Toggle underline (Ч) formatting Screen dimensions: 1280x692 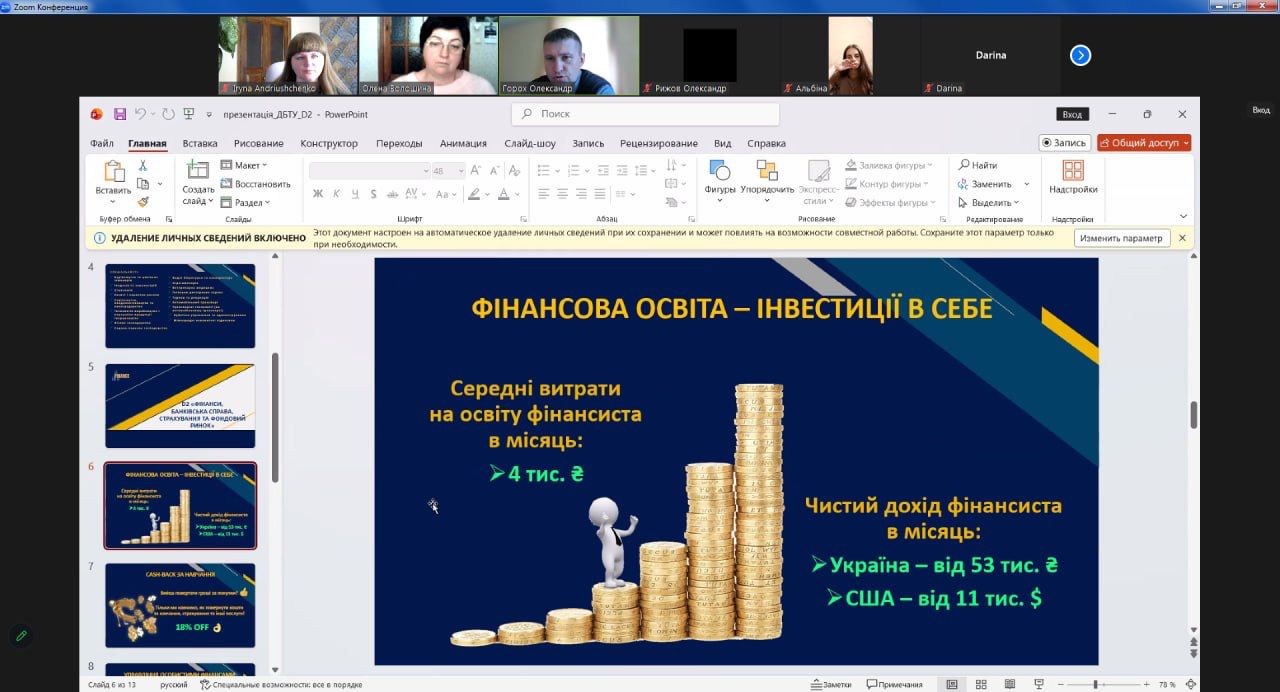pos(354,194)
